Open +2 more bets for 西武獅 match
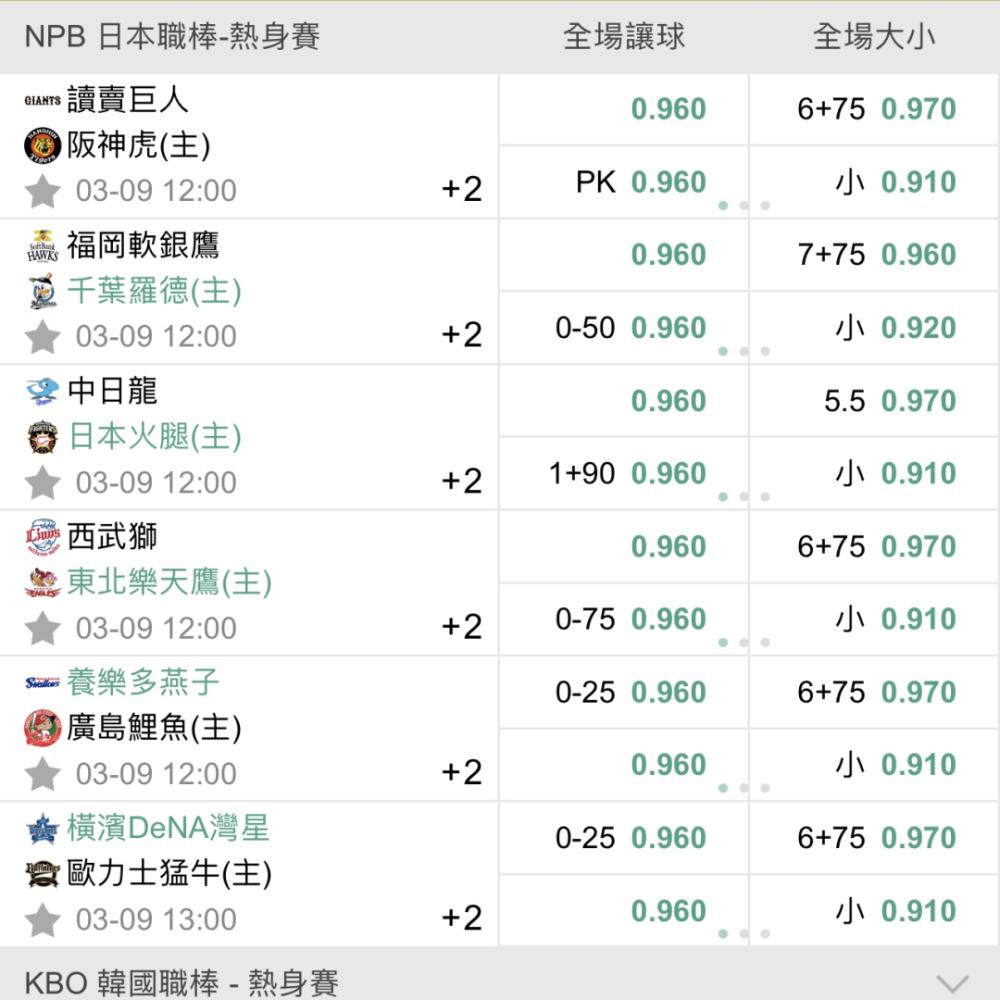The width and height of the screenshot is (1000, 1000). 462,626
